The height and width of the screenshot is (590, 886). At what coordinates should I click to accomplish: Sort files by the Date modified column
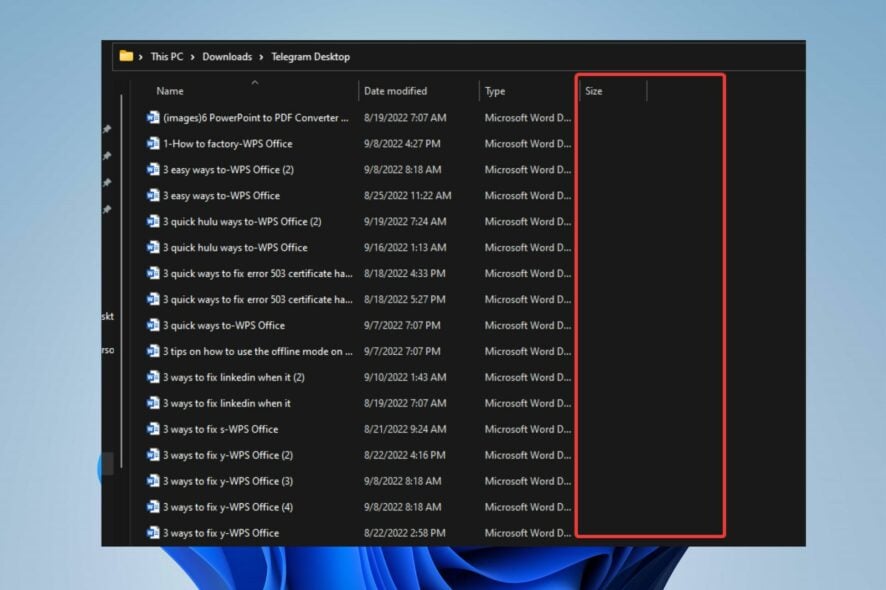pos(396,91)
